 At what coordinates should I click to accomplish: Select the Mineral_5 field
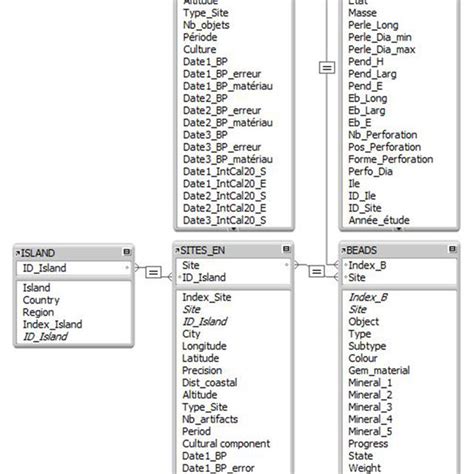370,431
